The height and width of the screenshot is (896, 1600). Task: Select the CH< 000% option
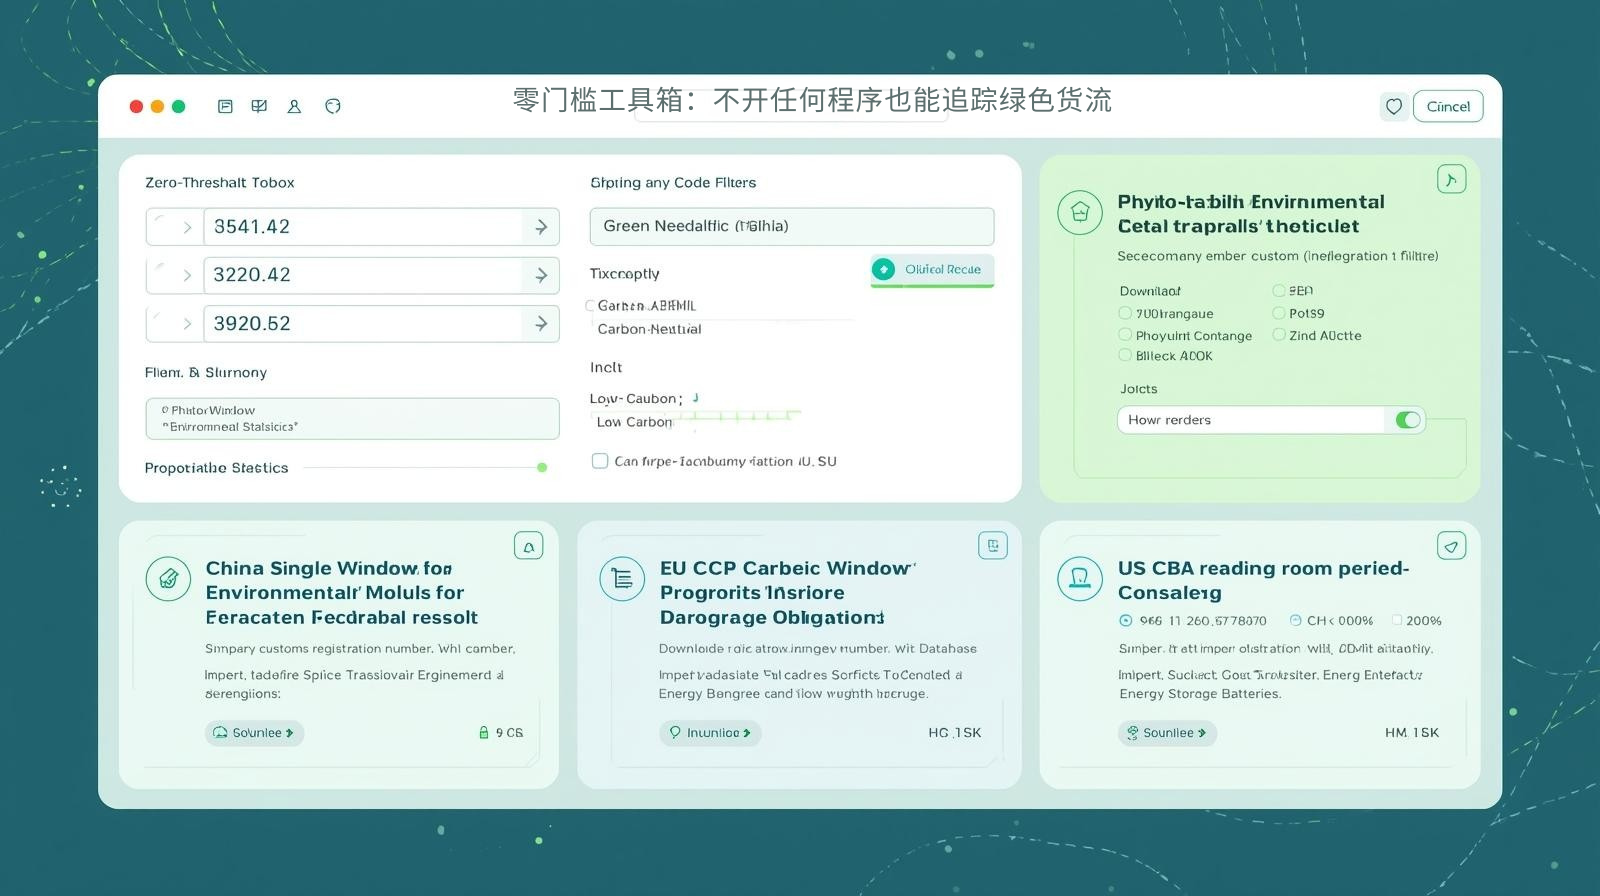pyautogui.click(x=1296, y=621)
